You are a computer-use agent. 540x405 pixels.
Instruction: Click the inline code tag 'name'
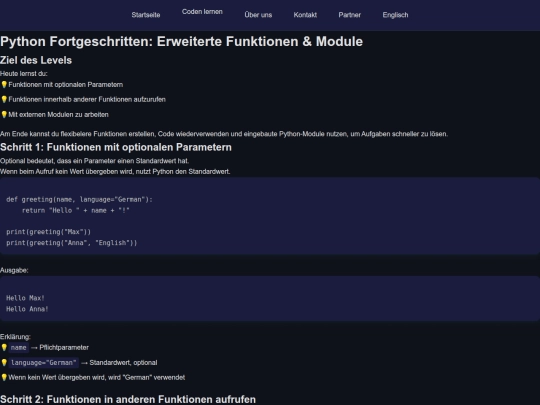click(x=19, y=348)
